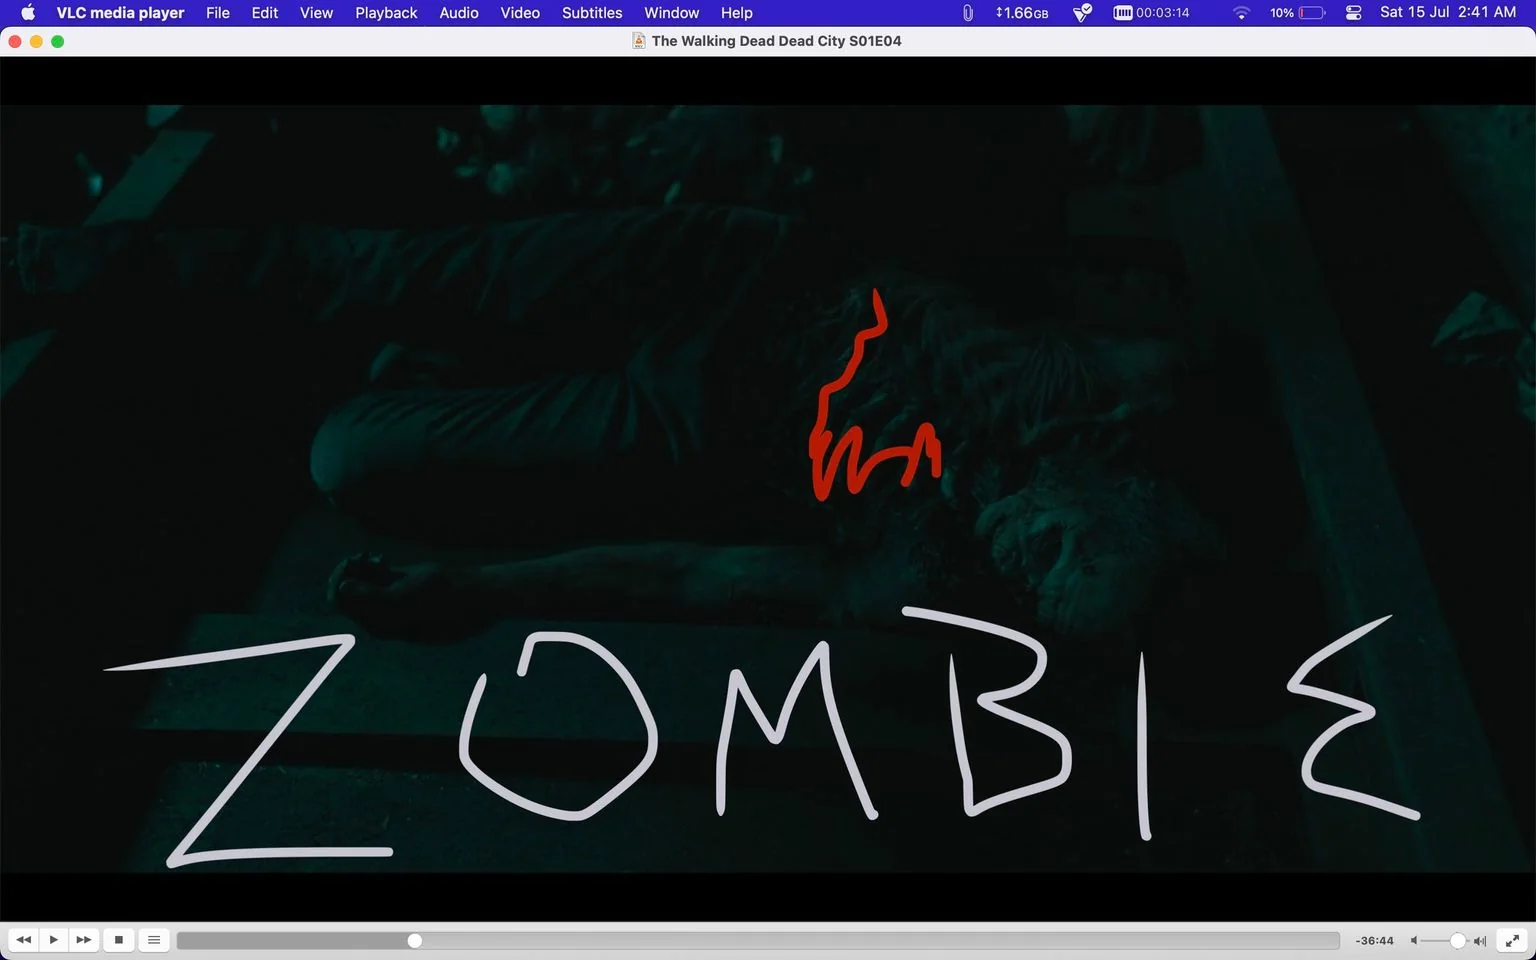Set volume to max via loud speaker icon

(x=1480, y=941)
